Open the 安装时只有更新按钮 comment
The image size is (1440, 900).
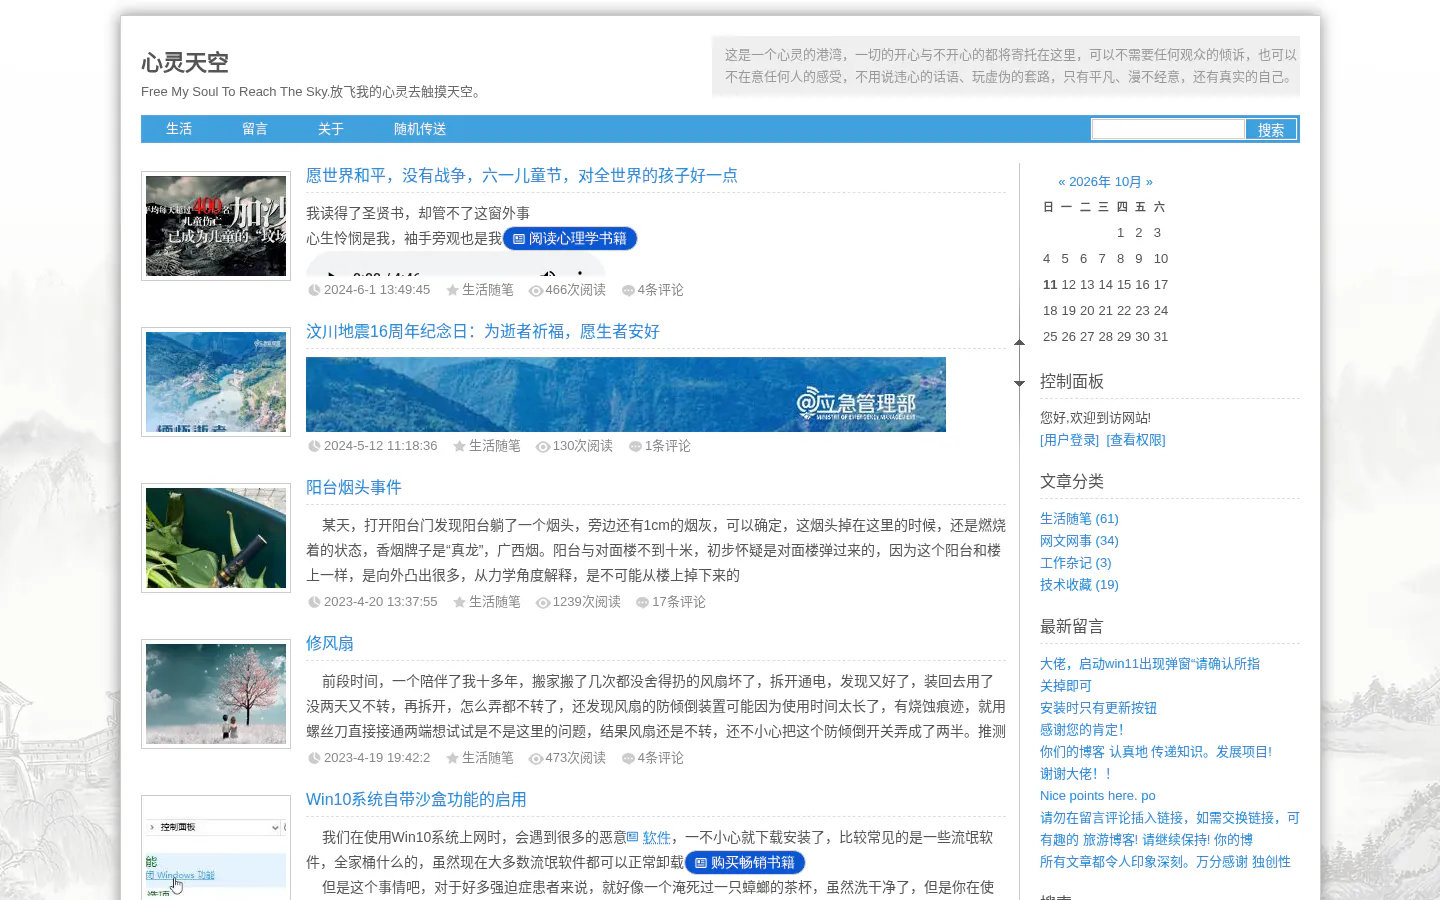click(1098, 708)
